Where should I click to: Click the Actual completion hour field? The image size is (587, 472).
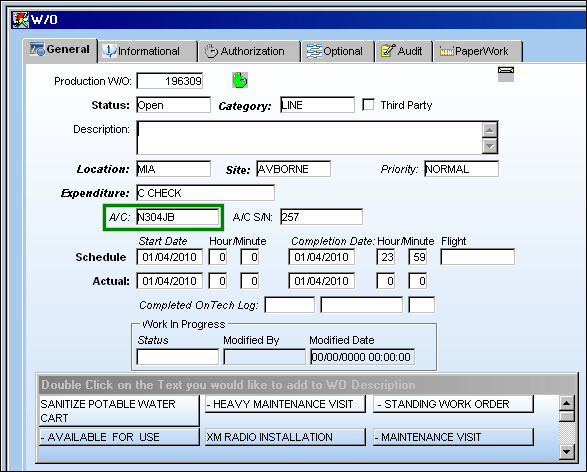386,281
